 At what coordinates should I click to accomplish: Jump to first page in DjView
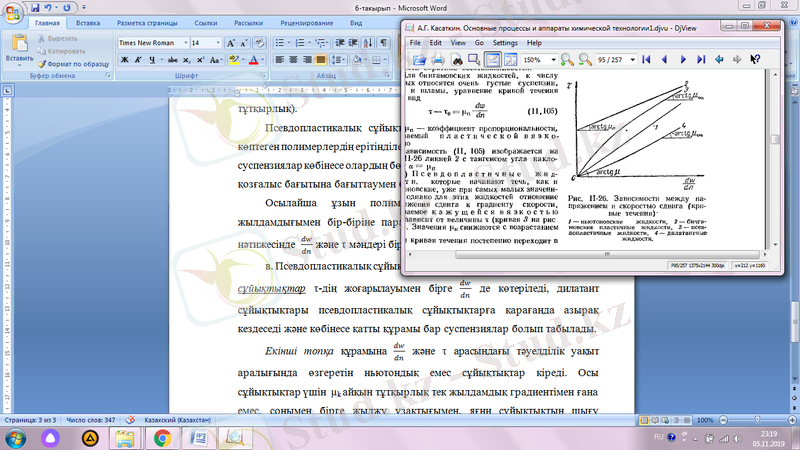click(645, 60)
